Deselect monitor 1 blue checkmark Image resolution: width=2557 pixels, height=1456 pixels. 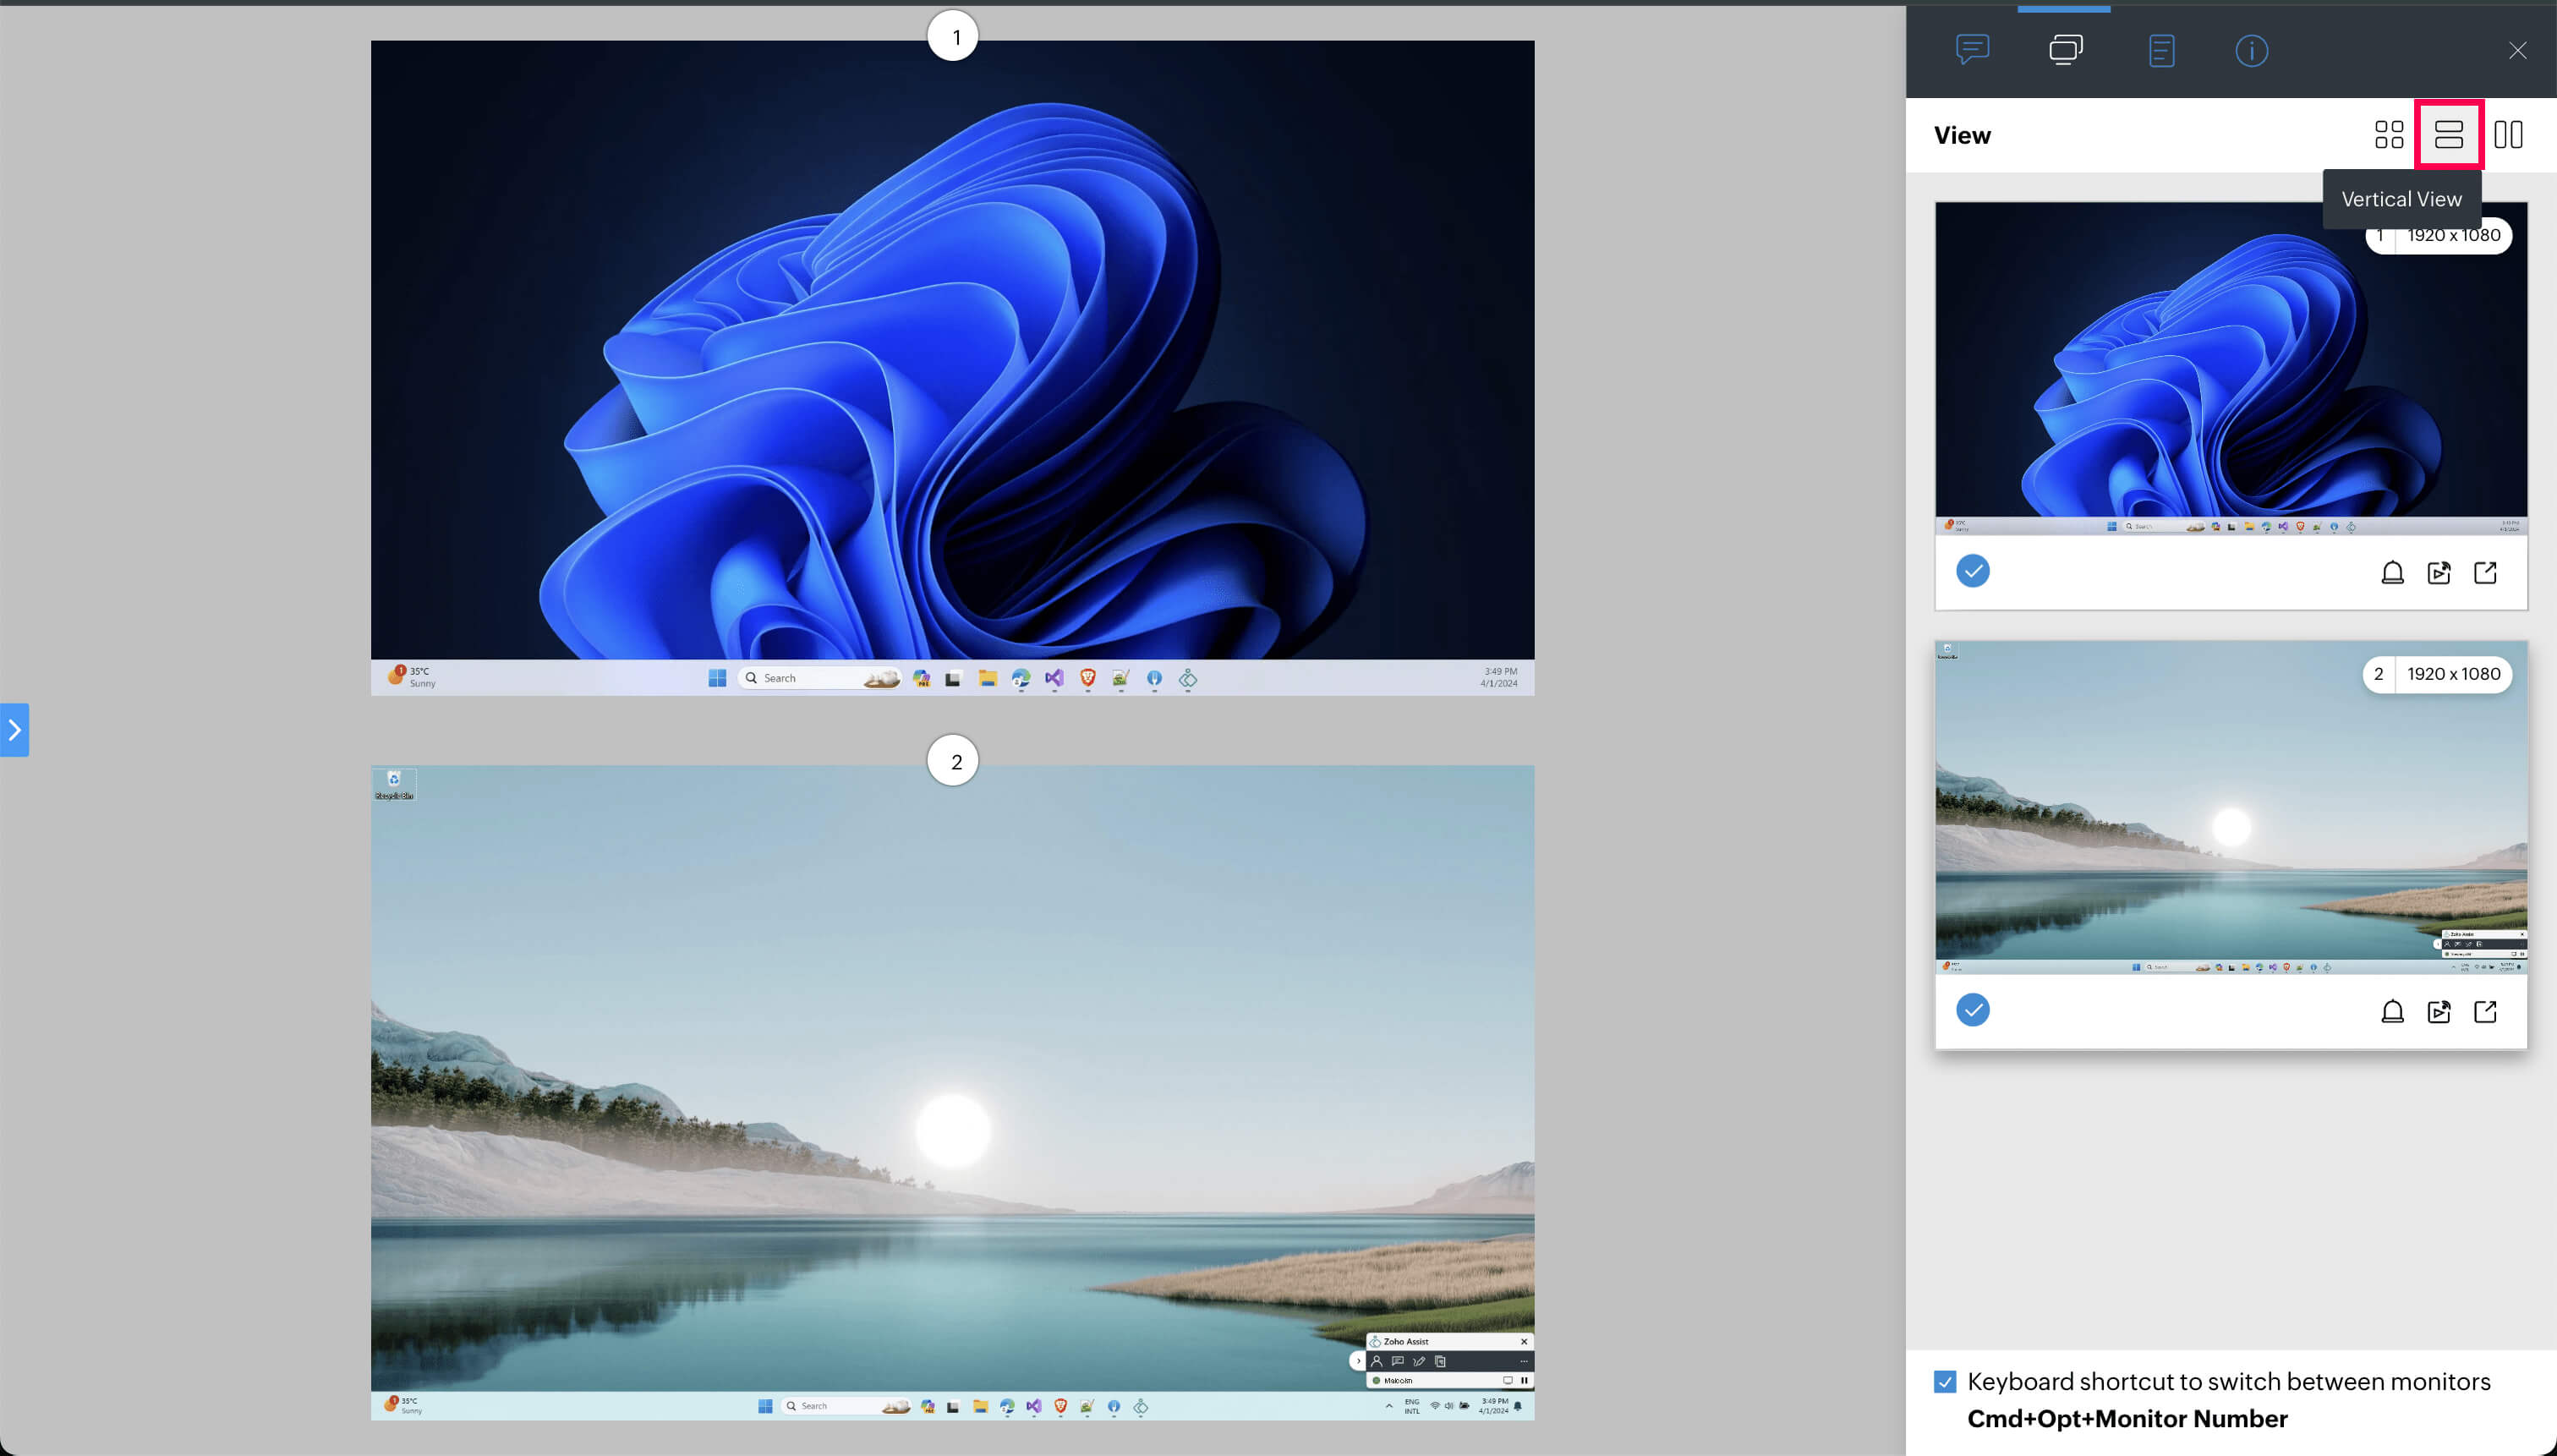(1972, 571)
